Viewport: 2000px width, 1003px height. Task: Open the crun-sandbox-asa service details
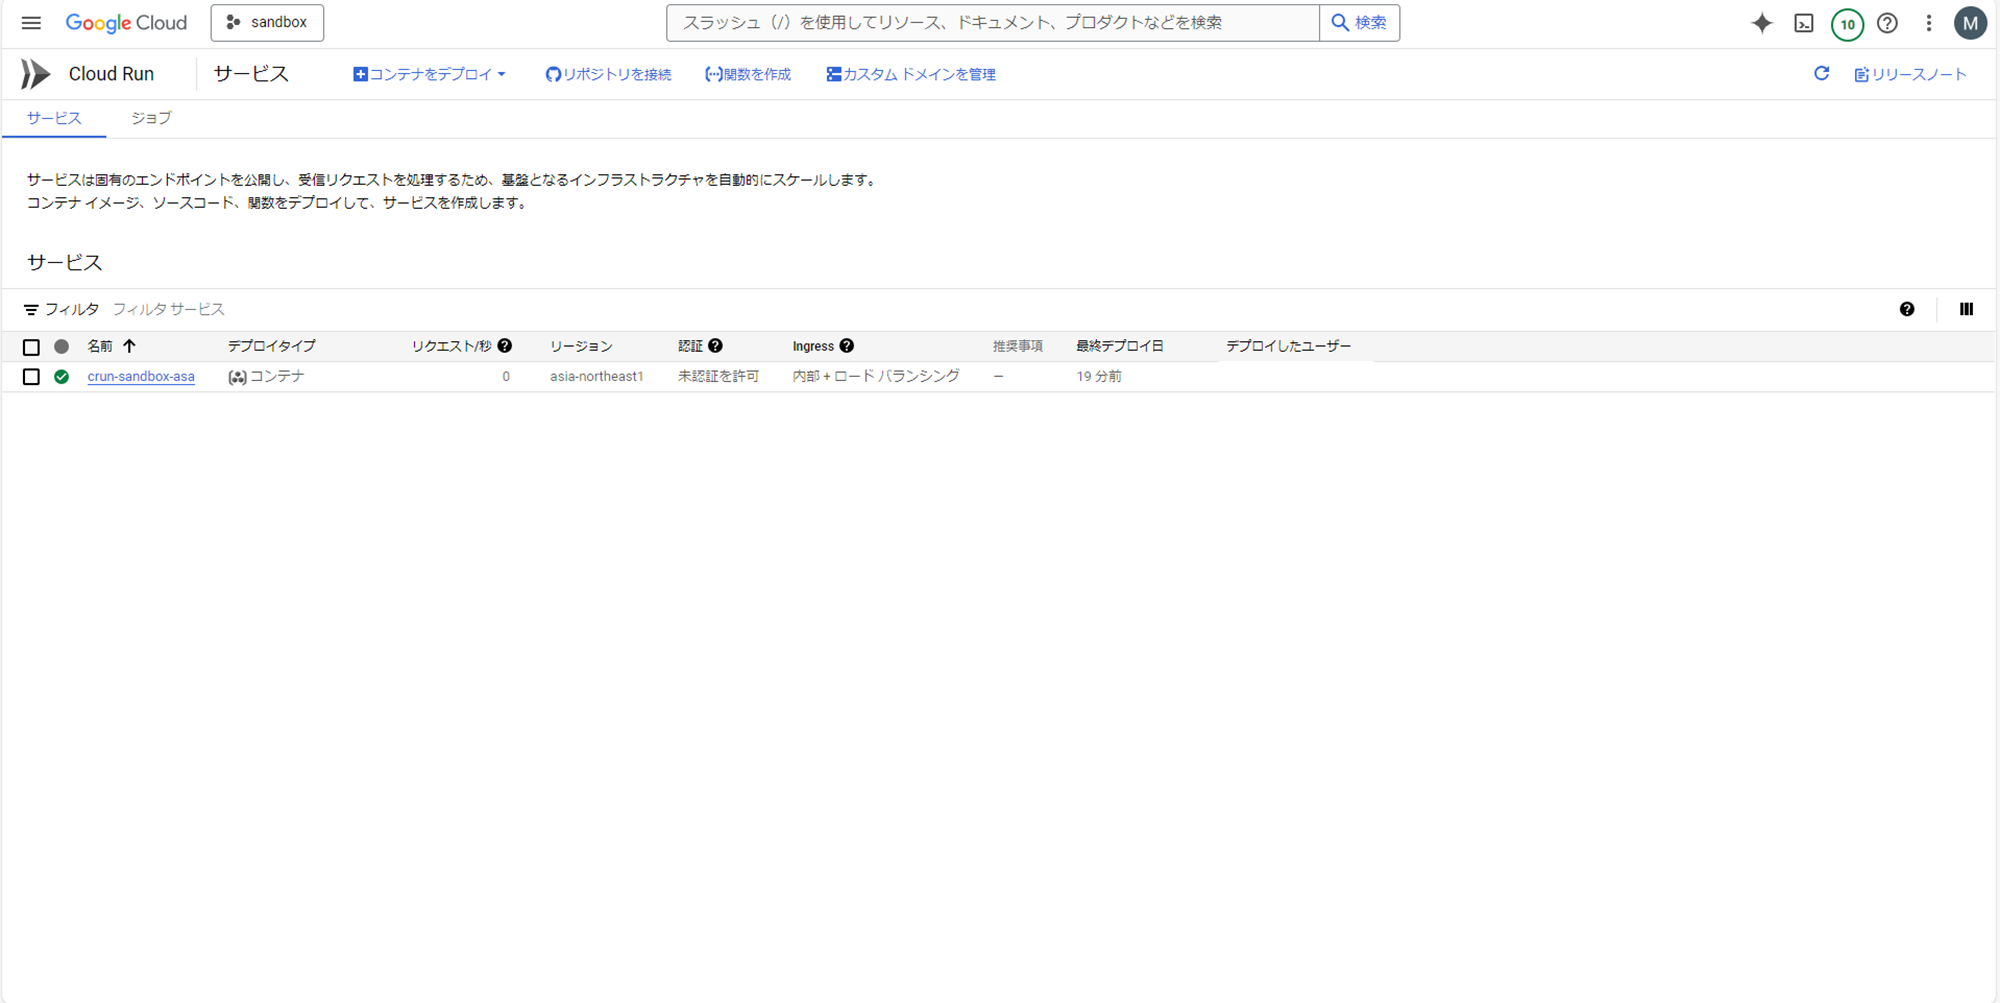pos(140,376)
